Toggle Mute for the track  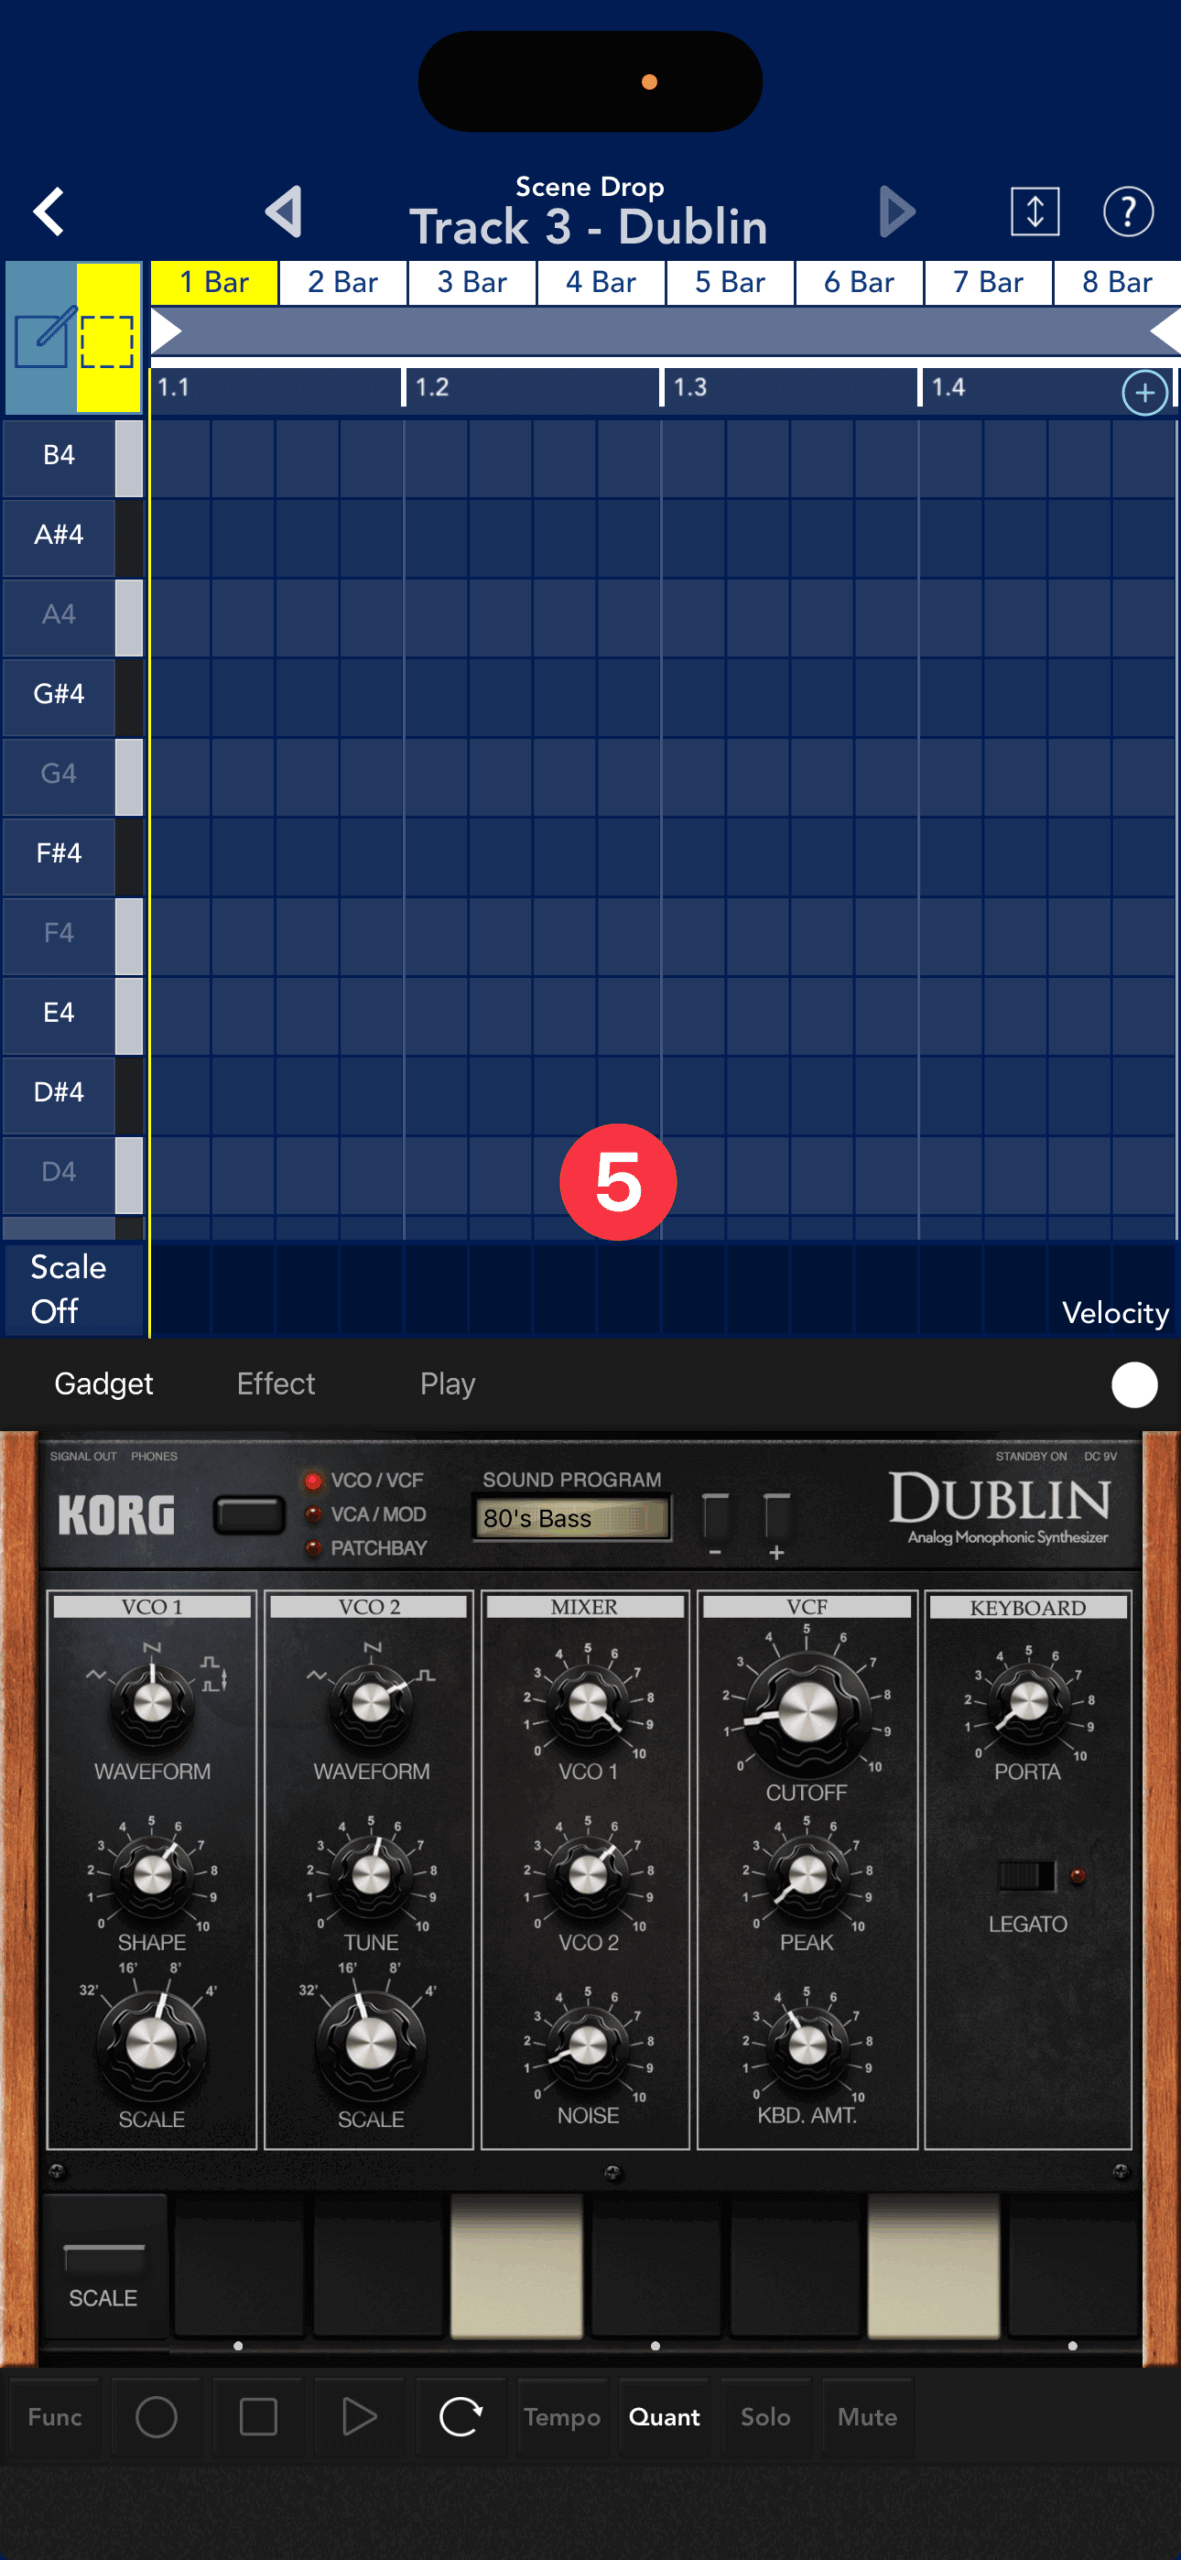coord(867,2417)
